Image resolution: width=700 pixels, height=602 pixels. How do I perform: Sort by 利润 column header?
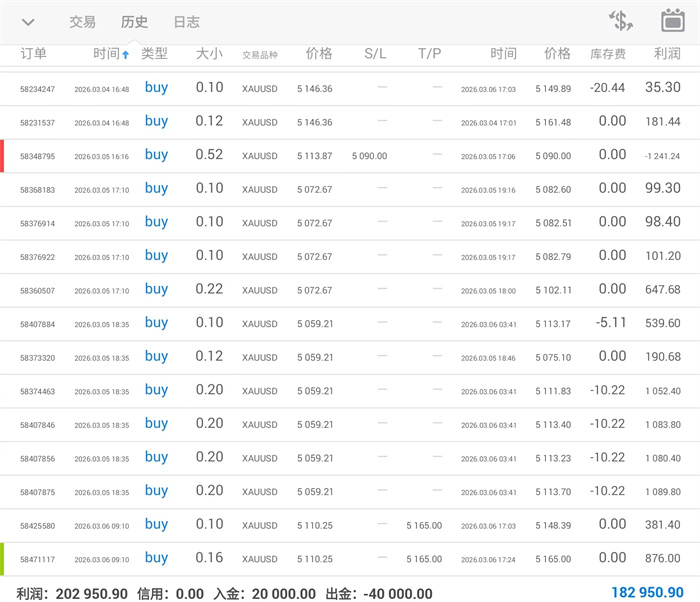(667, 54)
